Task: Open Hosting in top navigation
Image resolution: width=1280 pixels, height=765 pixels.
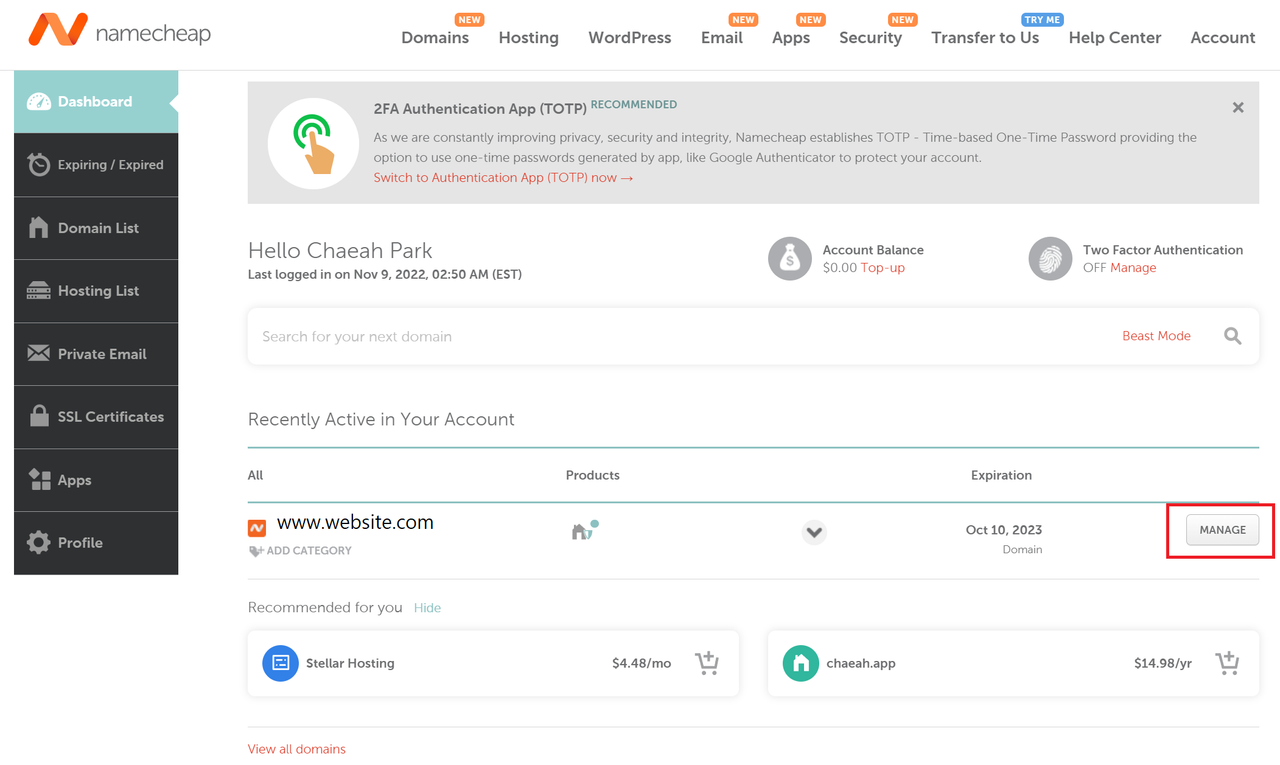Action: pyautogui.click(x=529, y=37)
